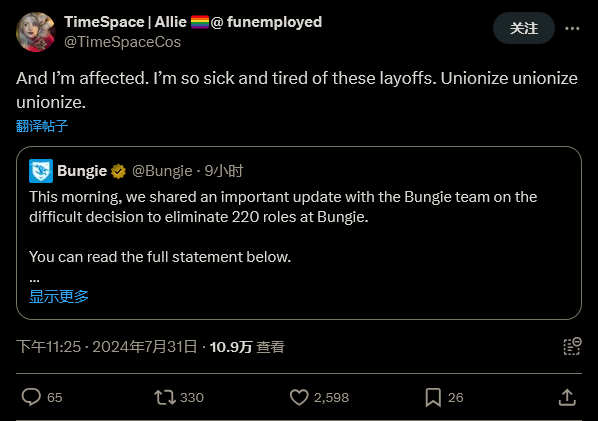
Task: Click the Bungie verified gold badge
Action: coord(118,171)
